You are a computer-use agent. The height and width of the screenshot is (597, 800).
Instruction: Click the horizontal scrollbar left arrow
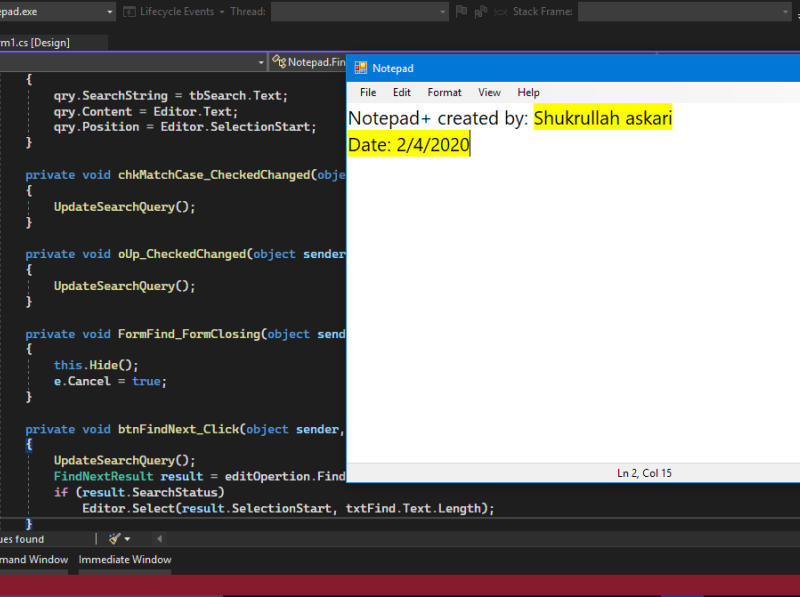click(159, 539)
